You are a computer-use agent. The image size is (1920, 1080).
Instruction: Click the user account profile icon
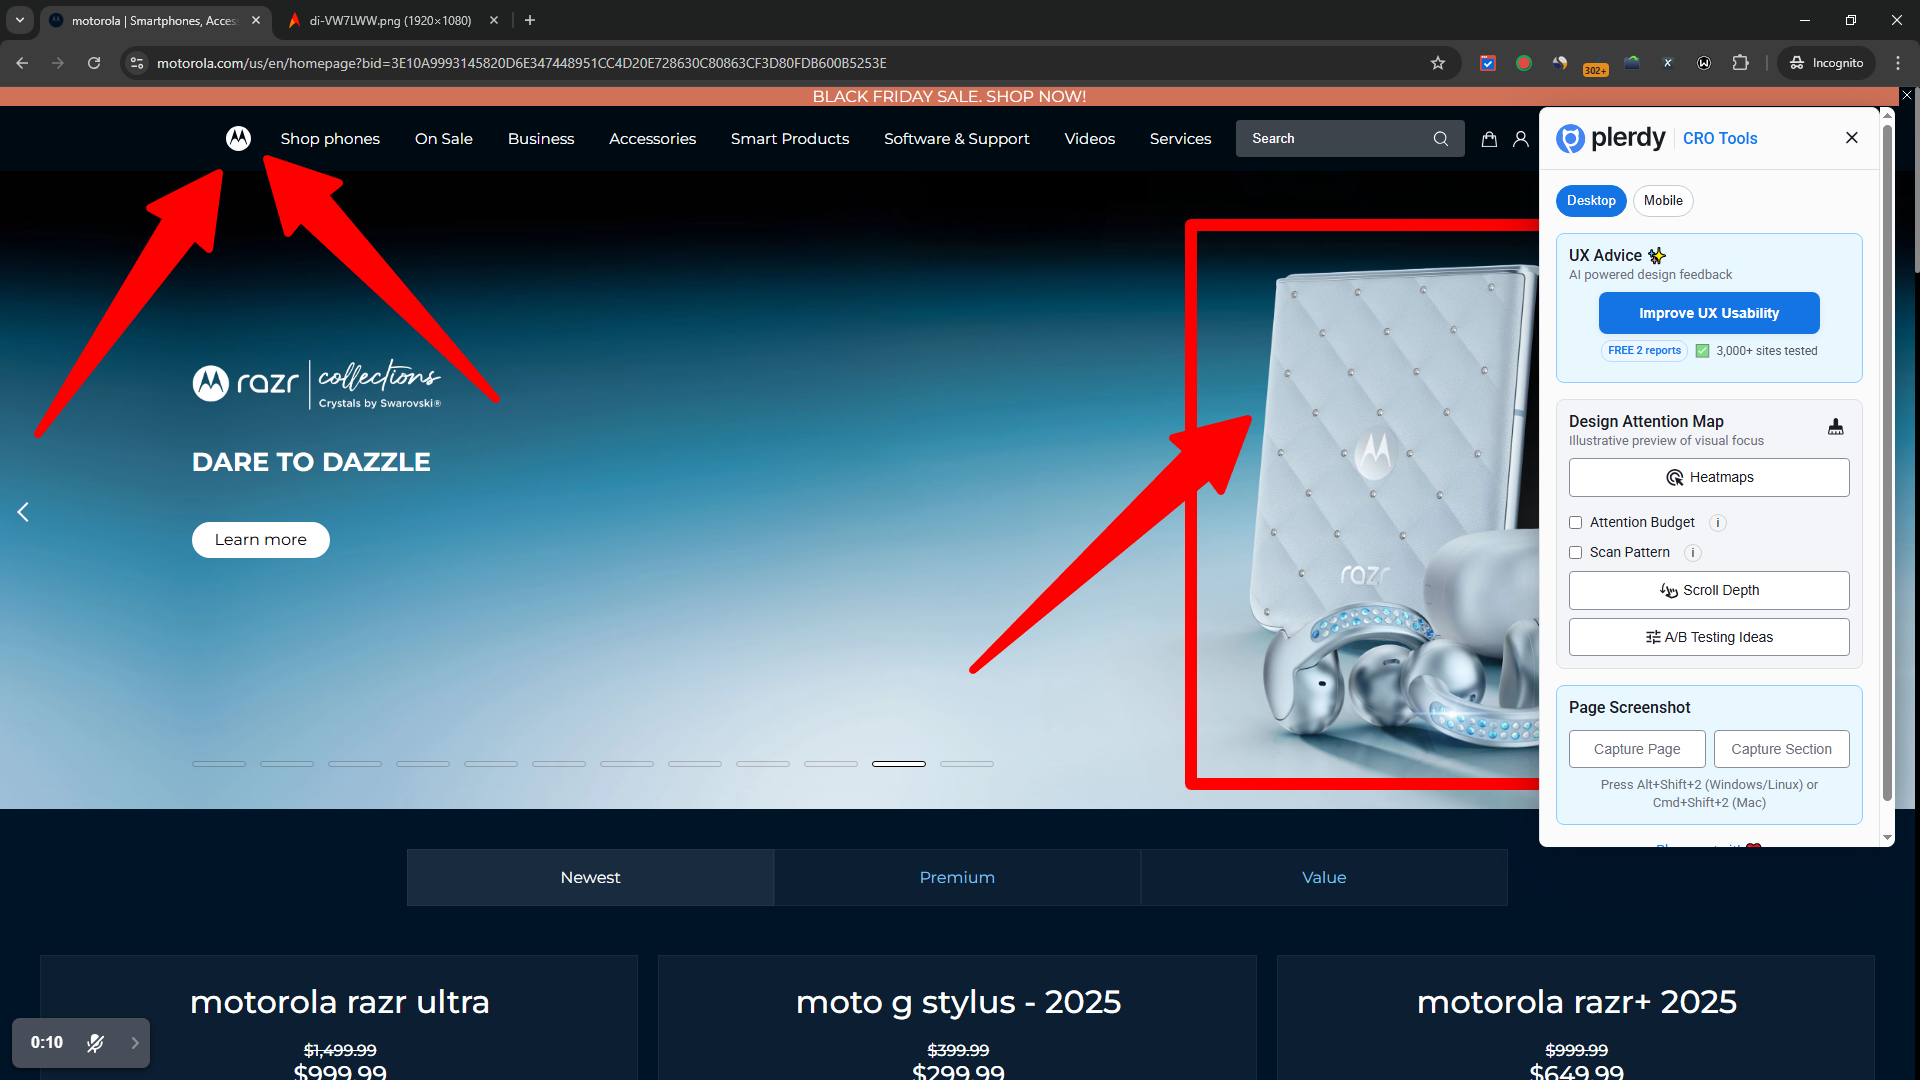click(x=1521, y=139)
